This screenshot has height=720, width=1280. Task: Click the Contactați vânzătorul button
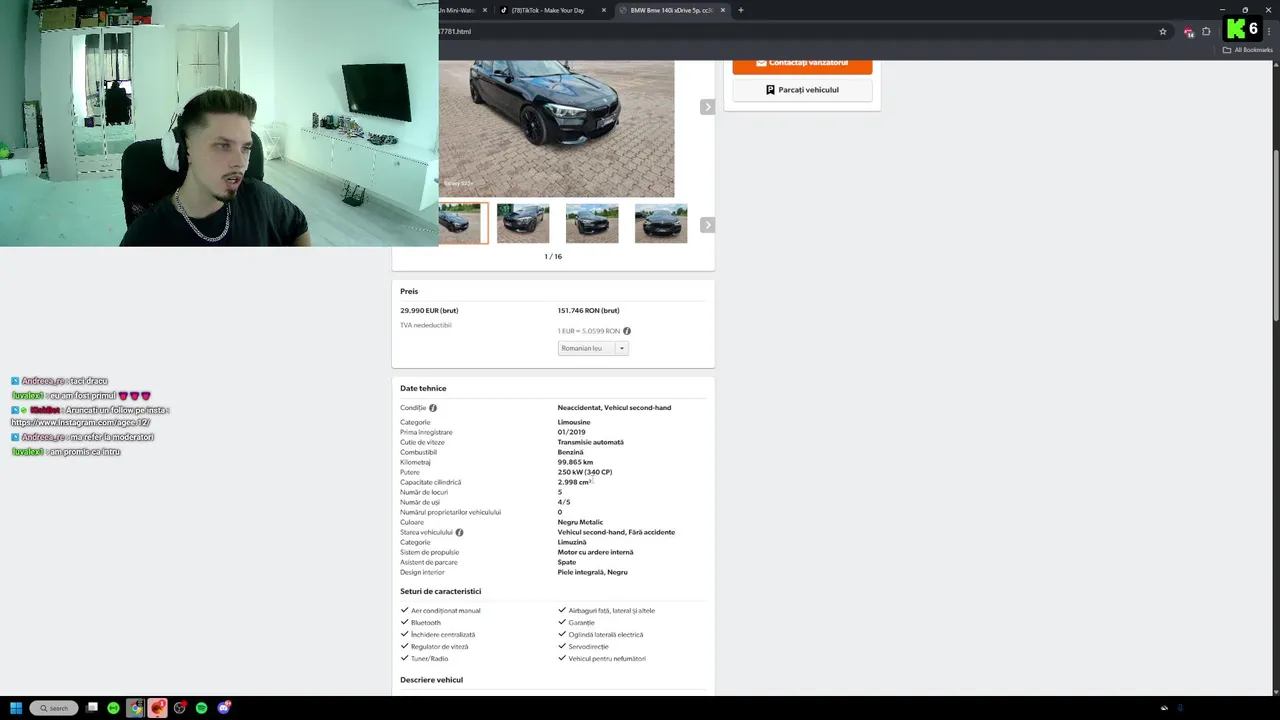pyautogui.click(x=802, y=66)
